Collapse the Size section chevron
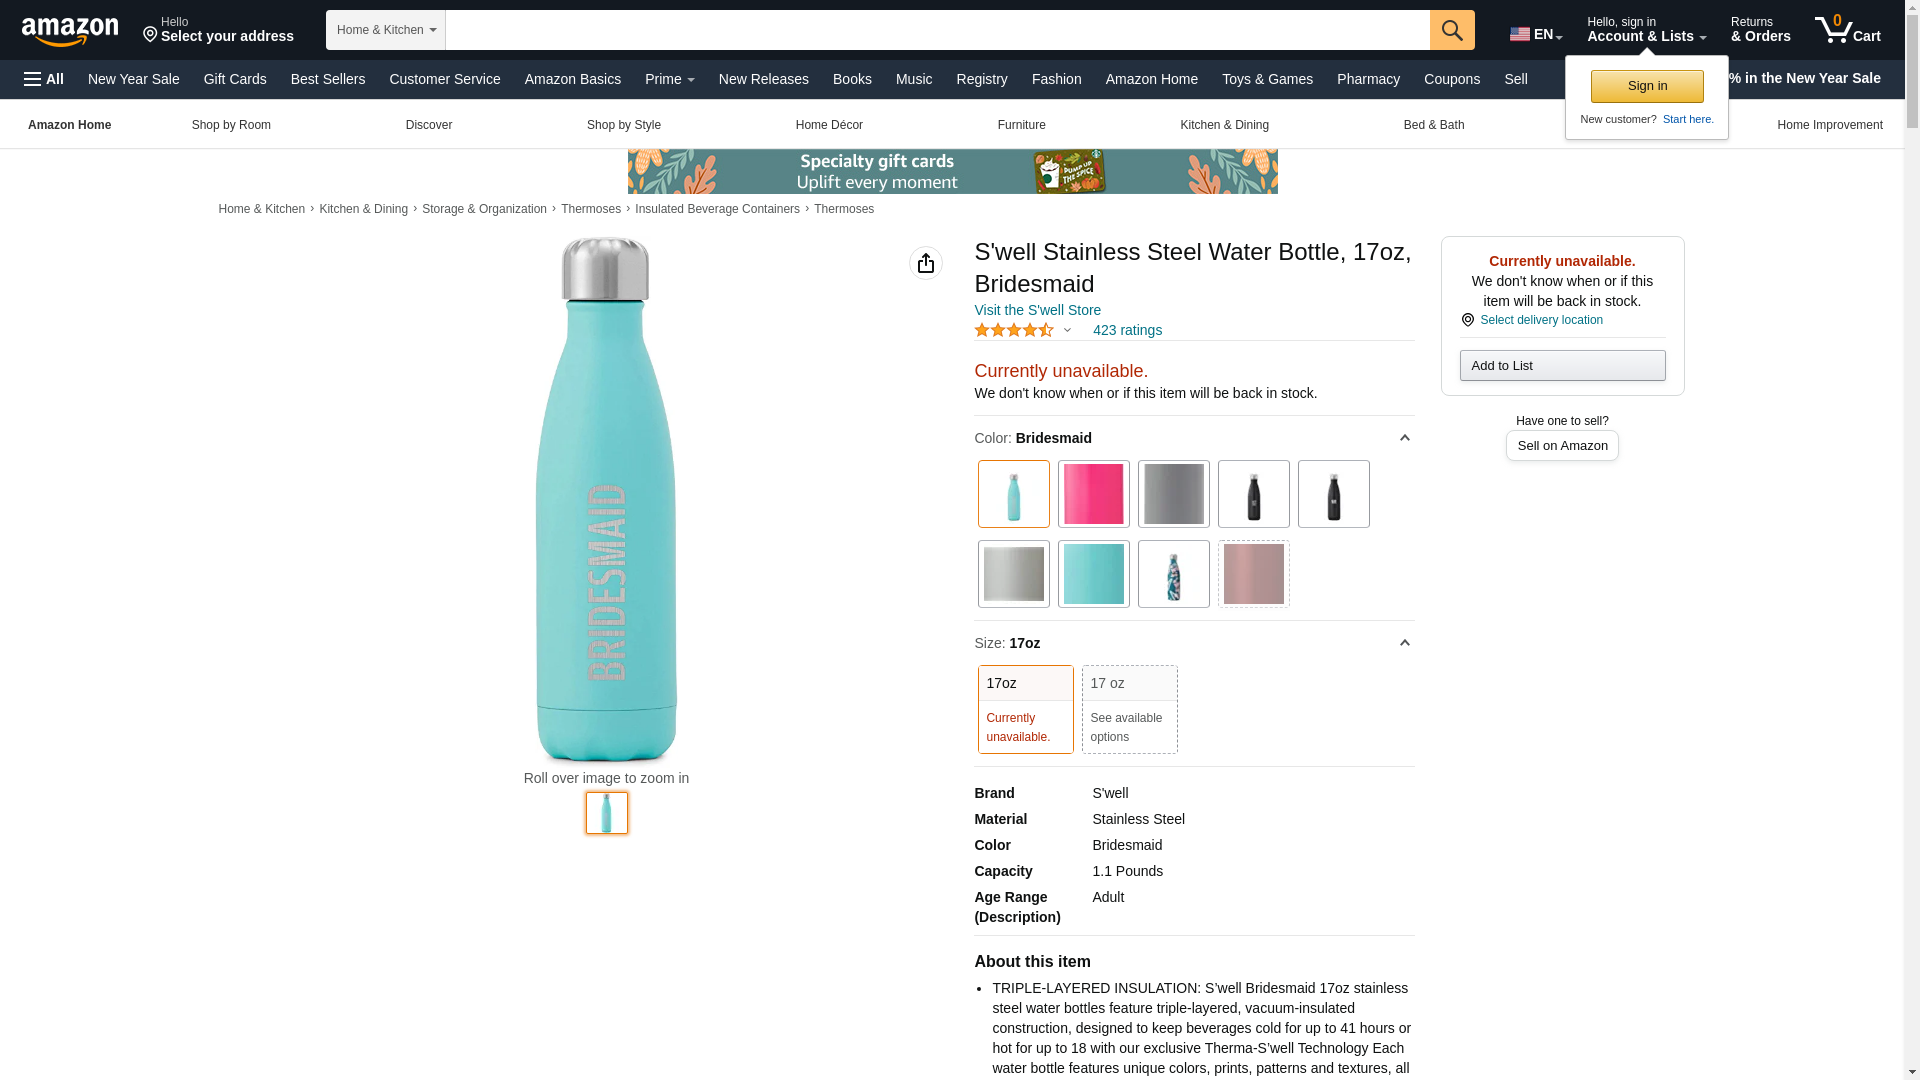1920x1080 pixels. point(1404,643)
